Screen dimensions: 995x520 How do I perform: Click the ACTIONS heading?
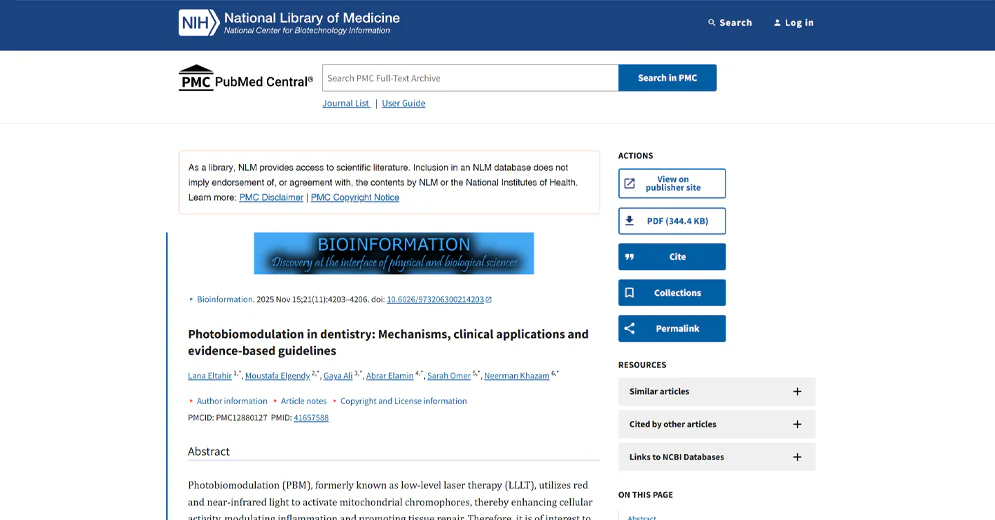tap(635, 156)
